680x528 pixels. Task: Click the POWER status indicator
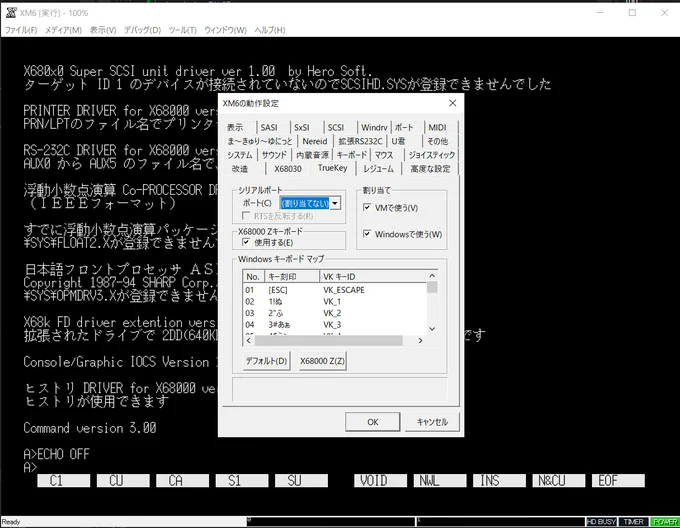tap(665, 522)
